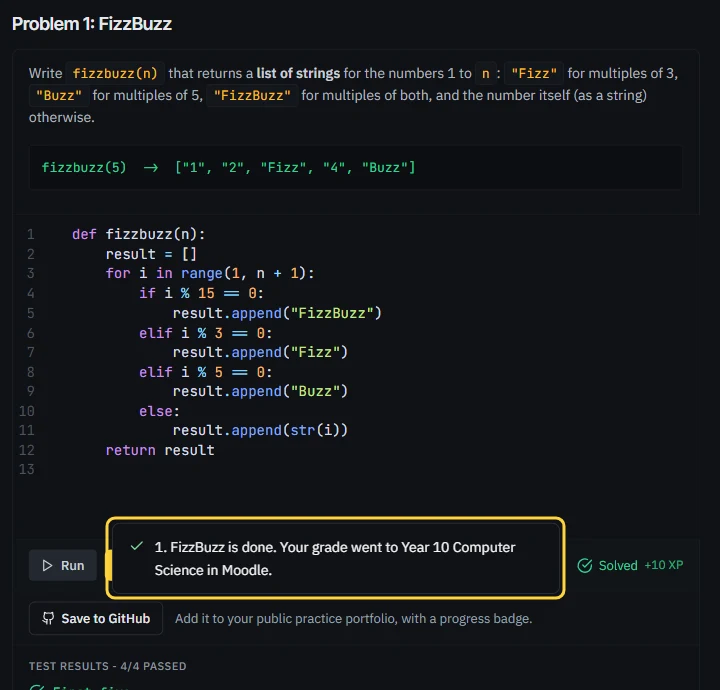Click Save to GitHub button
Viewport: 720px width, 690px height.
[x=96, y=618]
